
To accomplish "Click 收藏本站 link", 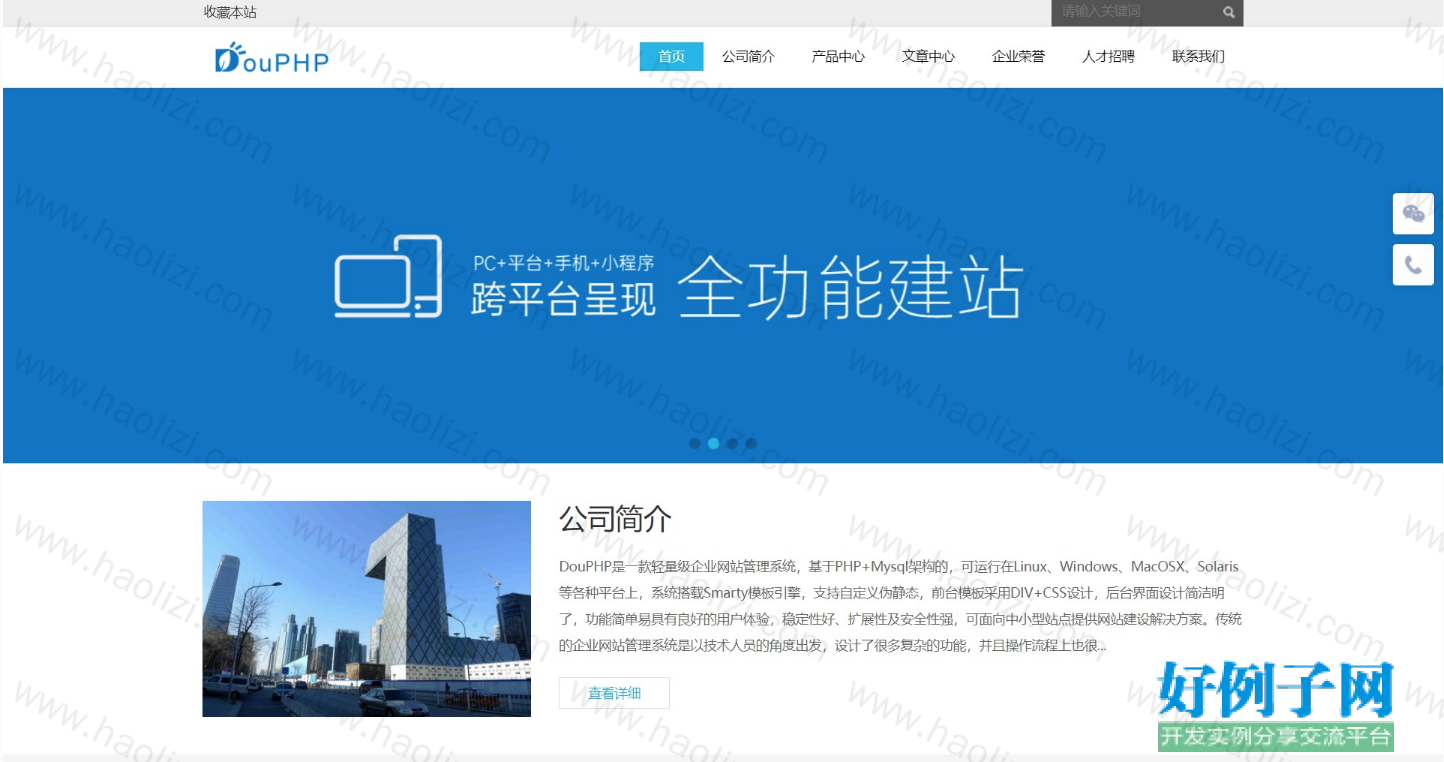I will 230,12.
